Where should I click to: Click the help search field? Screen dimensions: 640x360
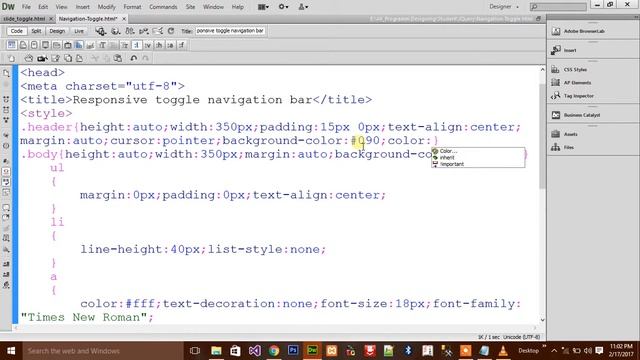click(x=558, y=7)
